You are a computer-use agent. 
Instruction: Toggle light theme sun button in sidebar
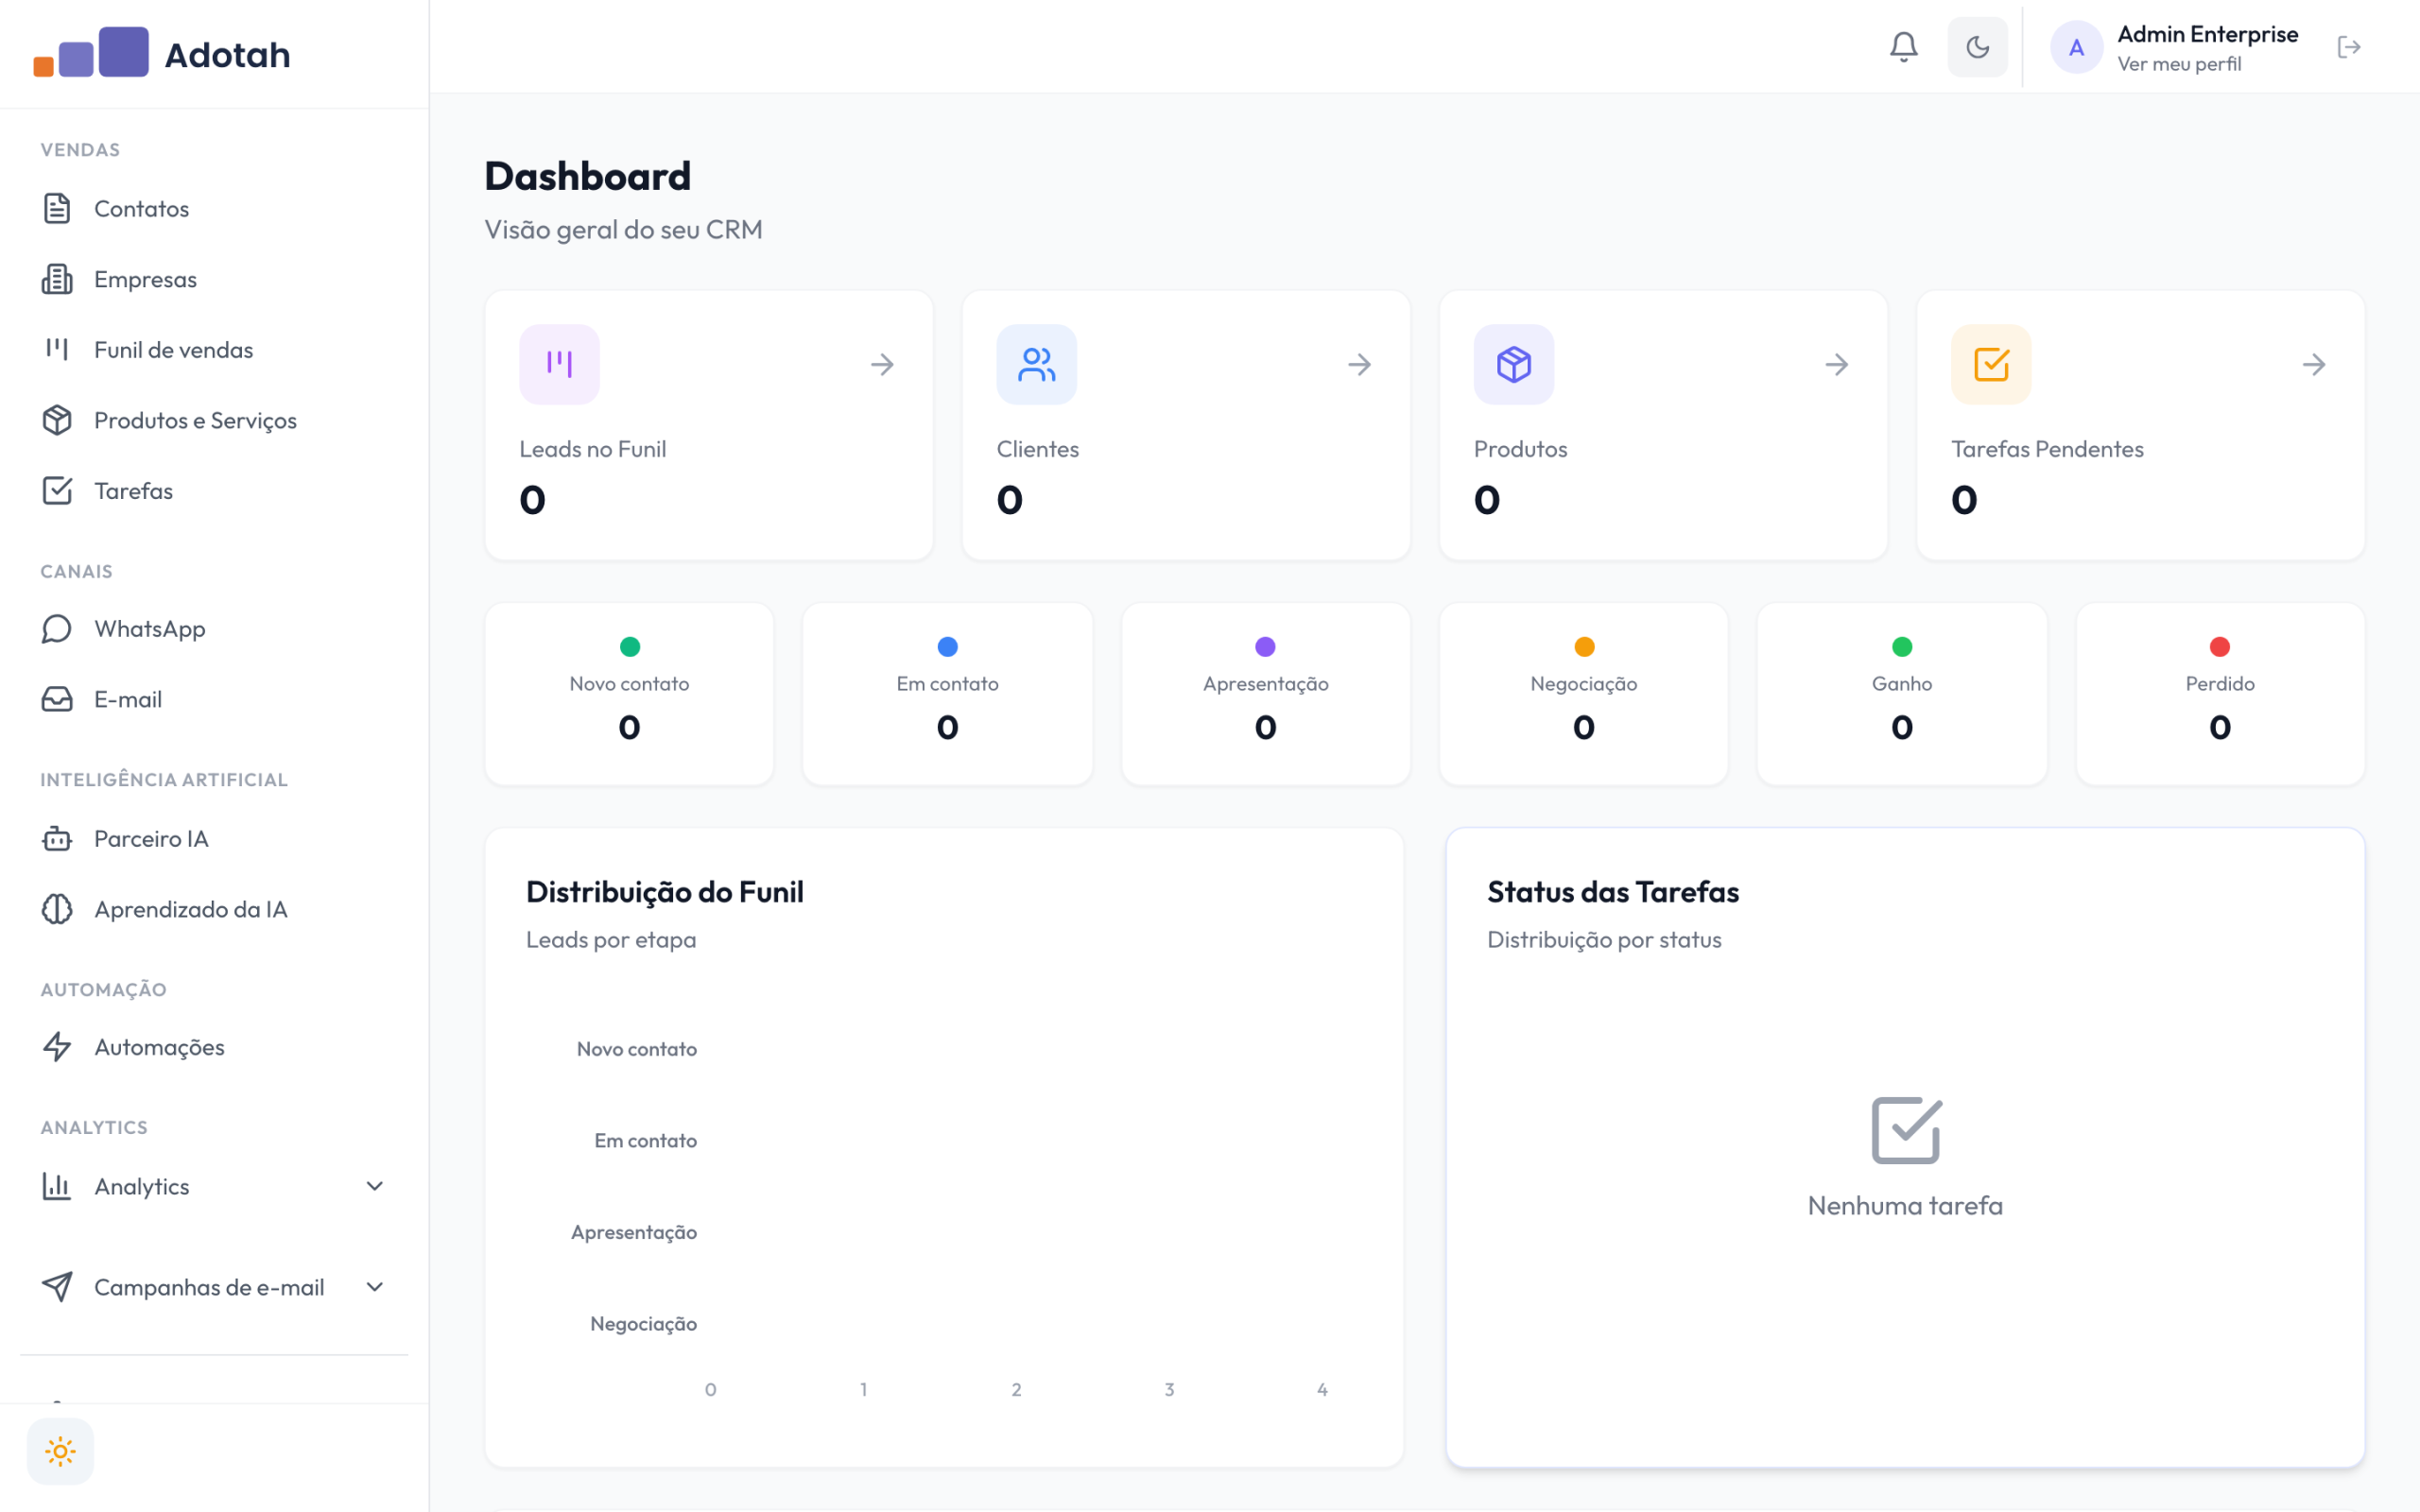coord(60,1451)
